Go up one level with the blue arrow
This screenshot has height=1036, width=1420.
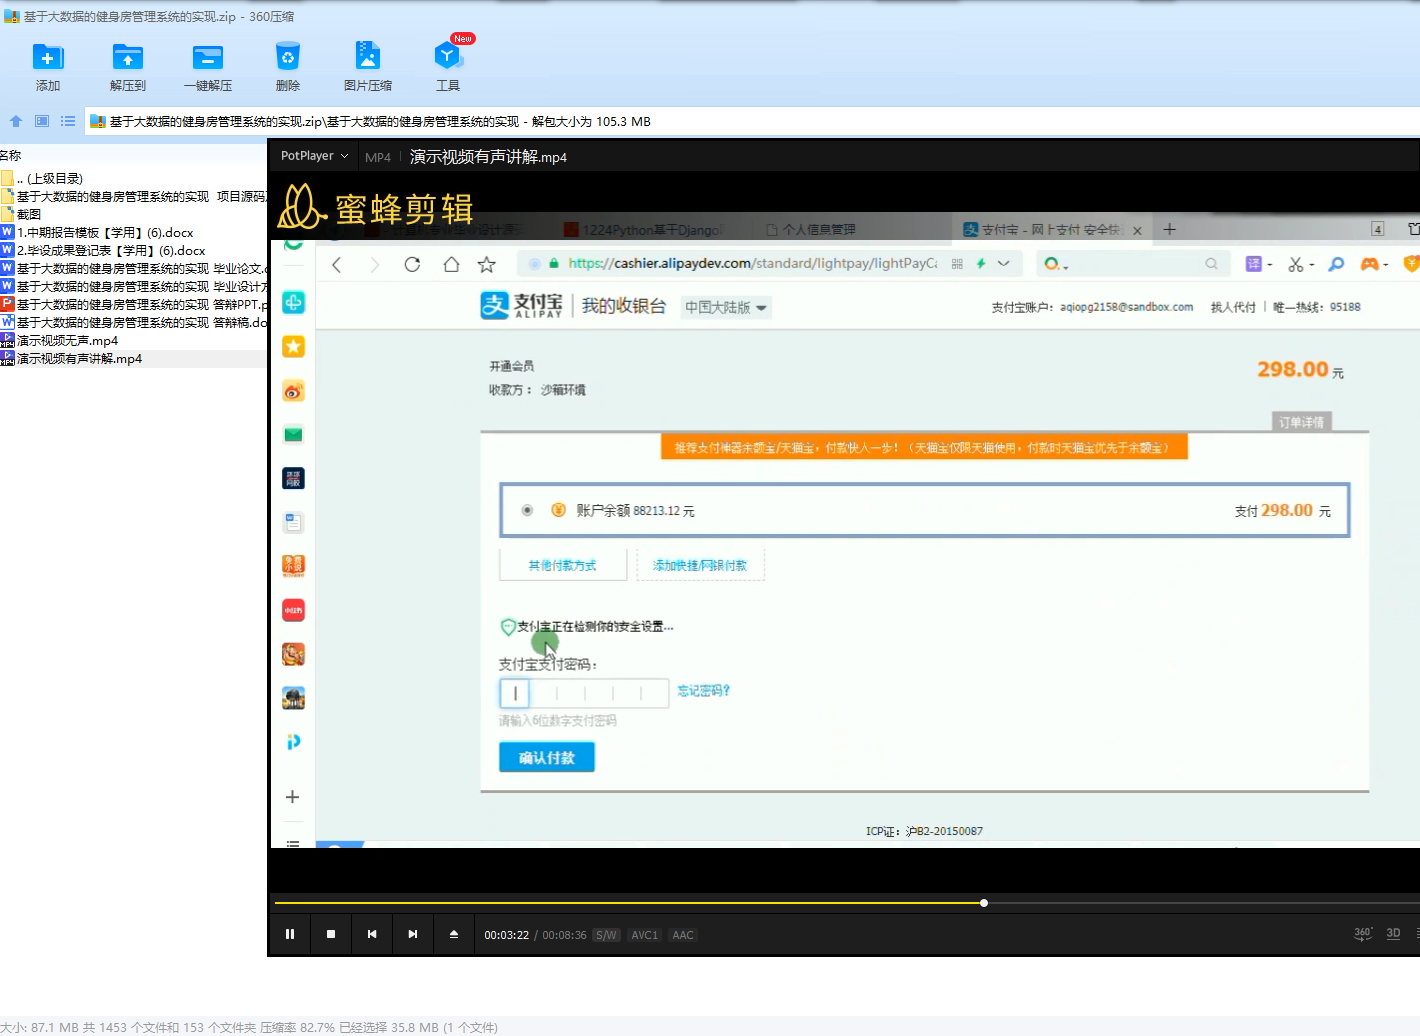(x=16, y=121)
